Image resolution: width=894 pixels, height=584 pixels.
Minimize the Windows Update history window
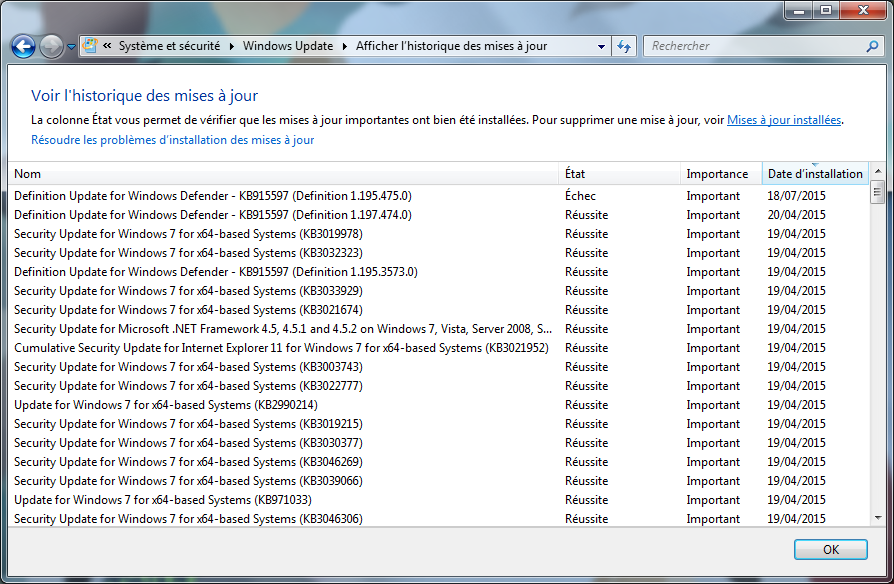tap(799, 10)
